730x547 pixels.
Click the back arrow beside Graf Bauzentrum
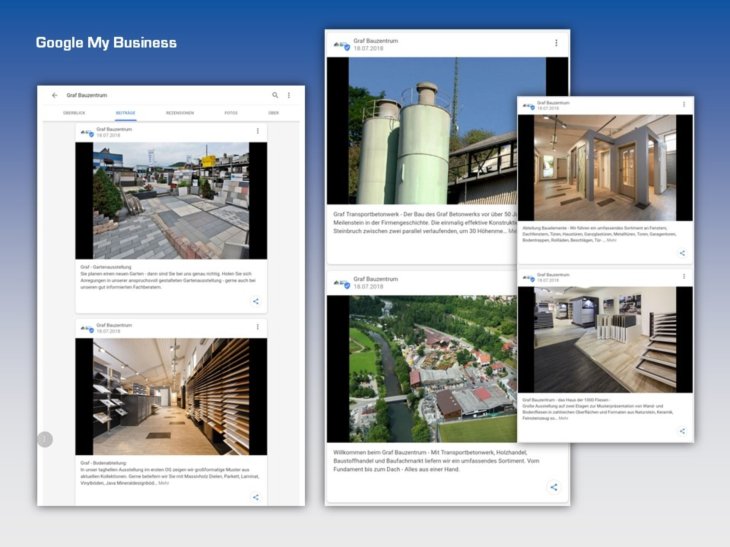pos(55,95)
